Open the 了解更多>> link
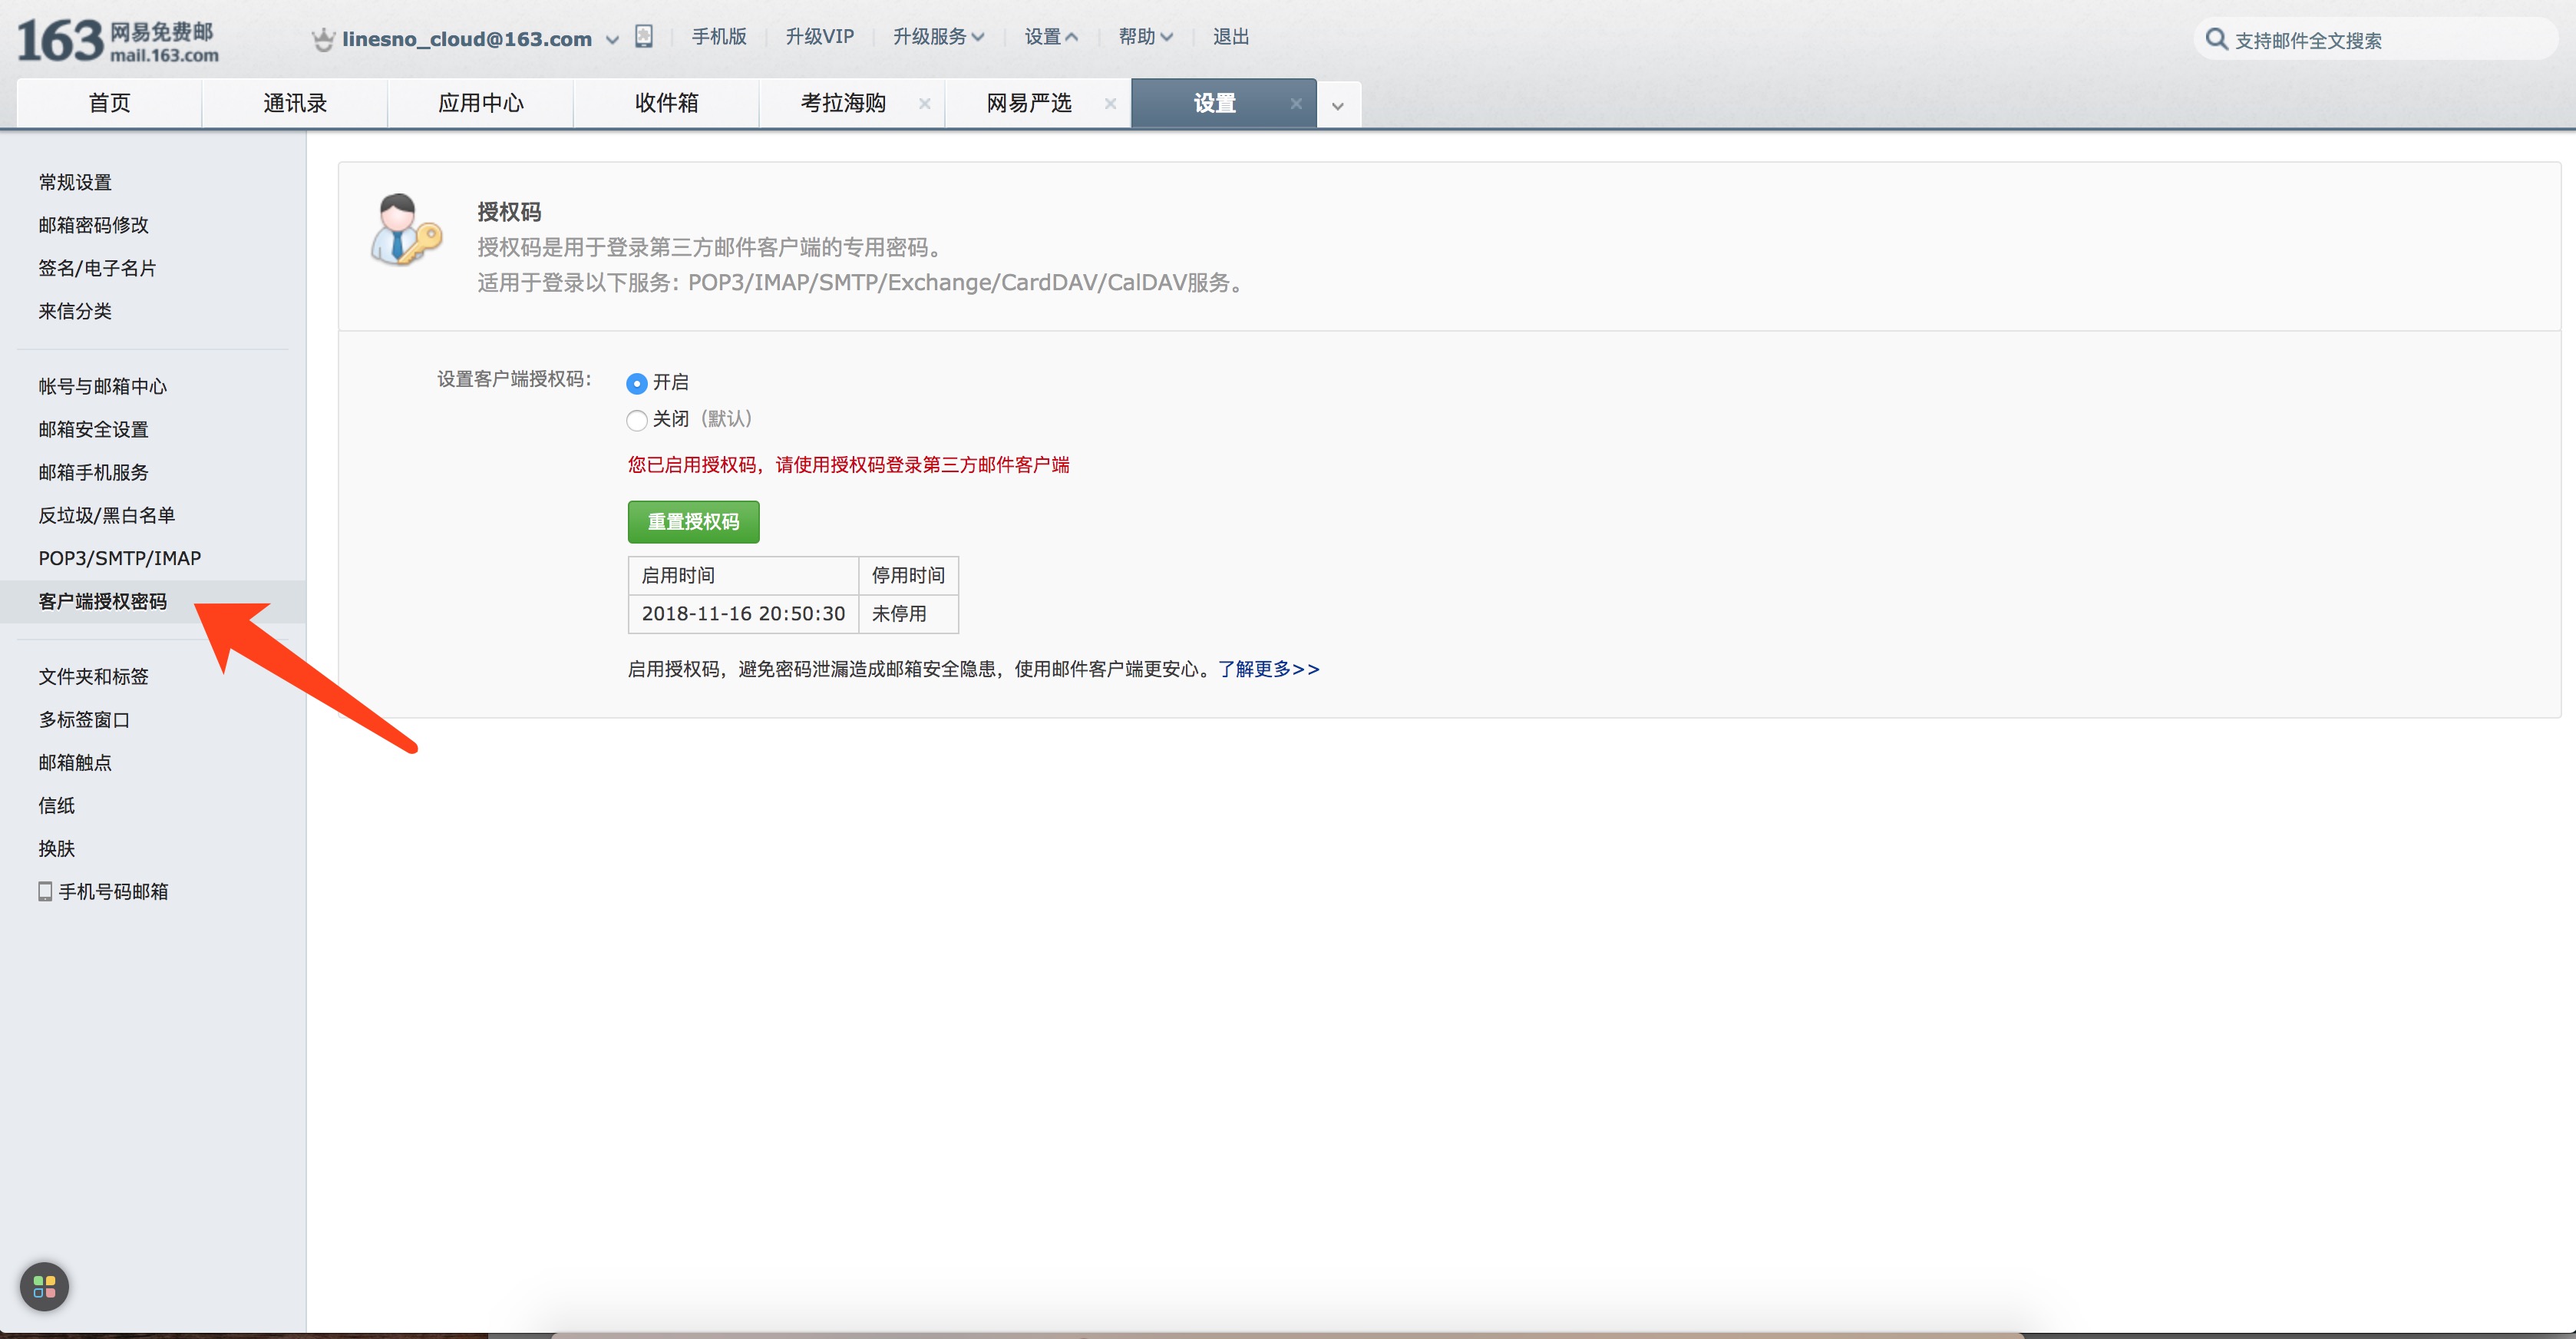 [1268, 669]
